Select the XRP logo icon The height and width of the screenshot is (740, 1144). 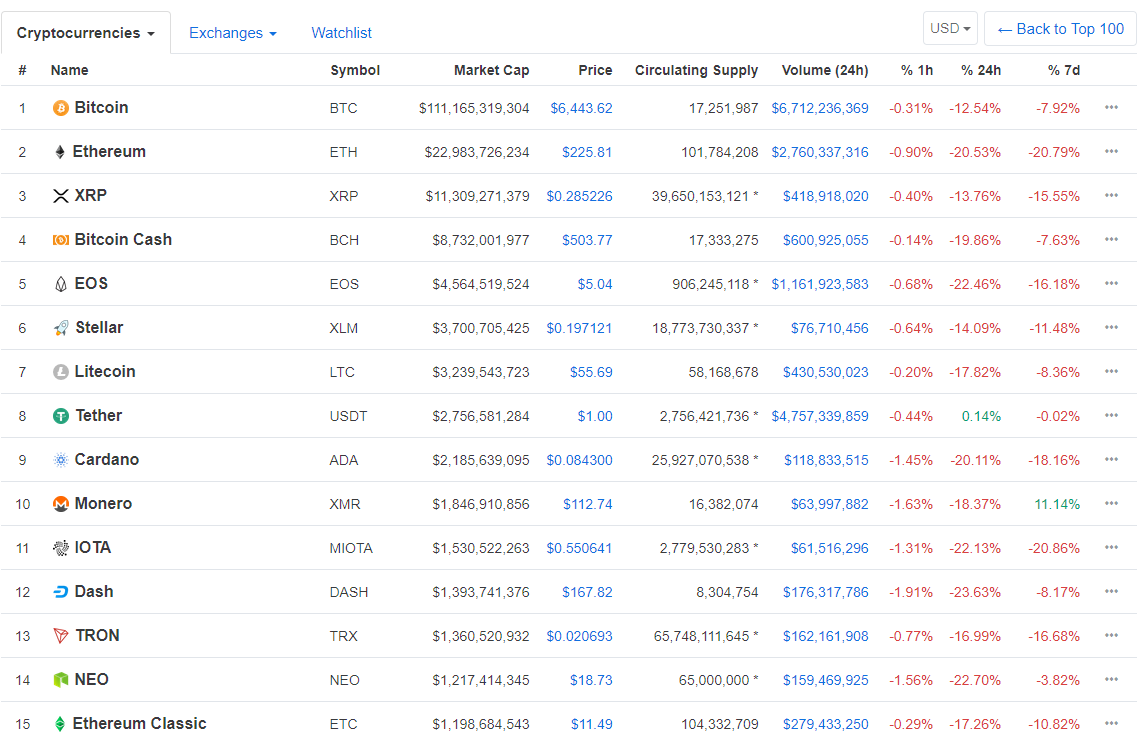[60, 195]
